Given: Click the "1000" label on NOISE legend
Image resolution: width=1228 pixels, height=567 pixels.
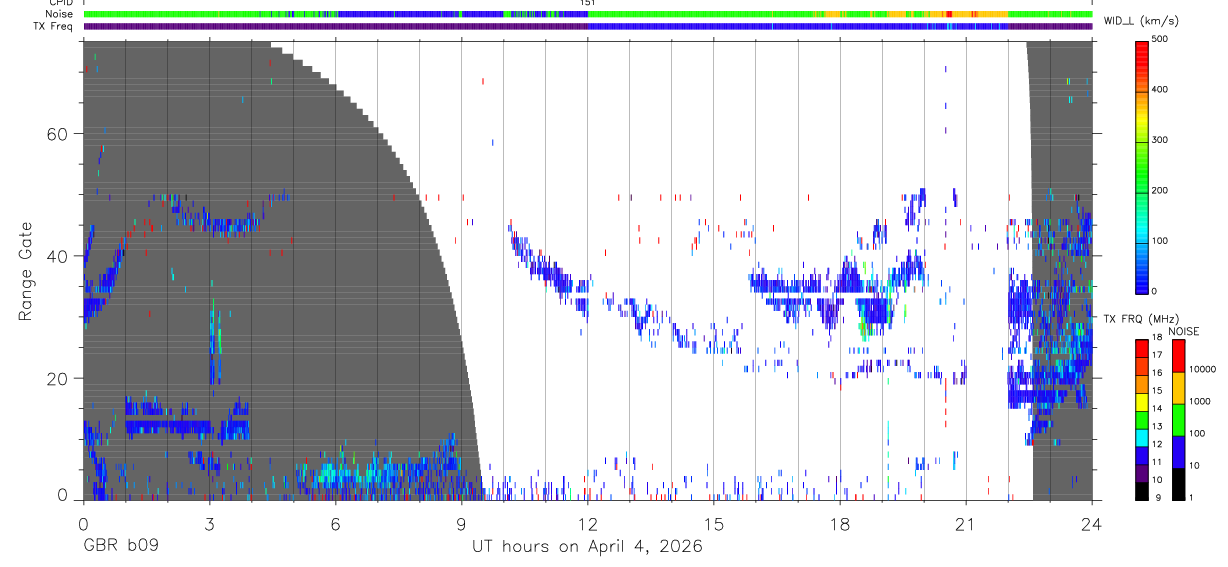Looking at the screenshot, I should (x=1202, y=401).
